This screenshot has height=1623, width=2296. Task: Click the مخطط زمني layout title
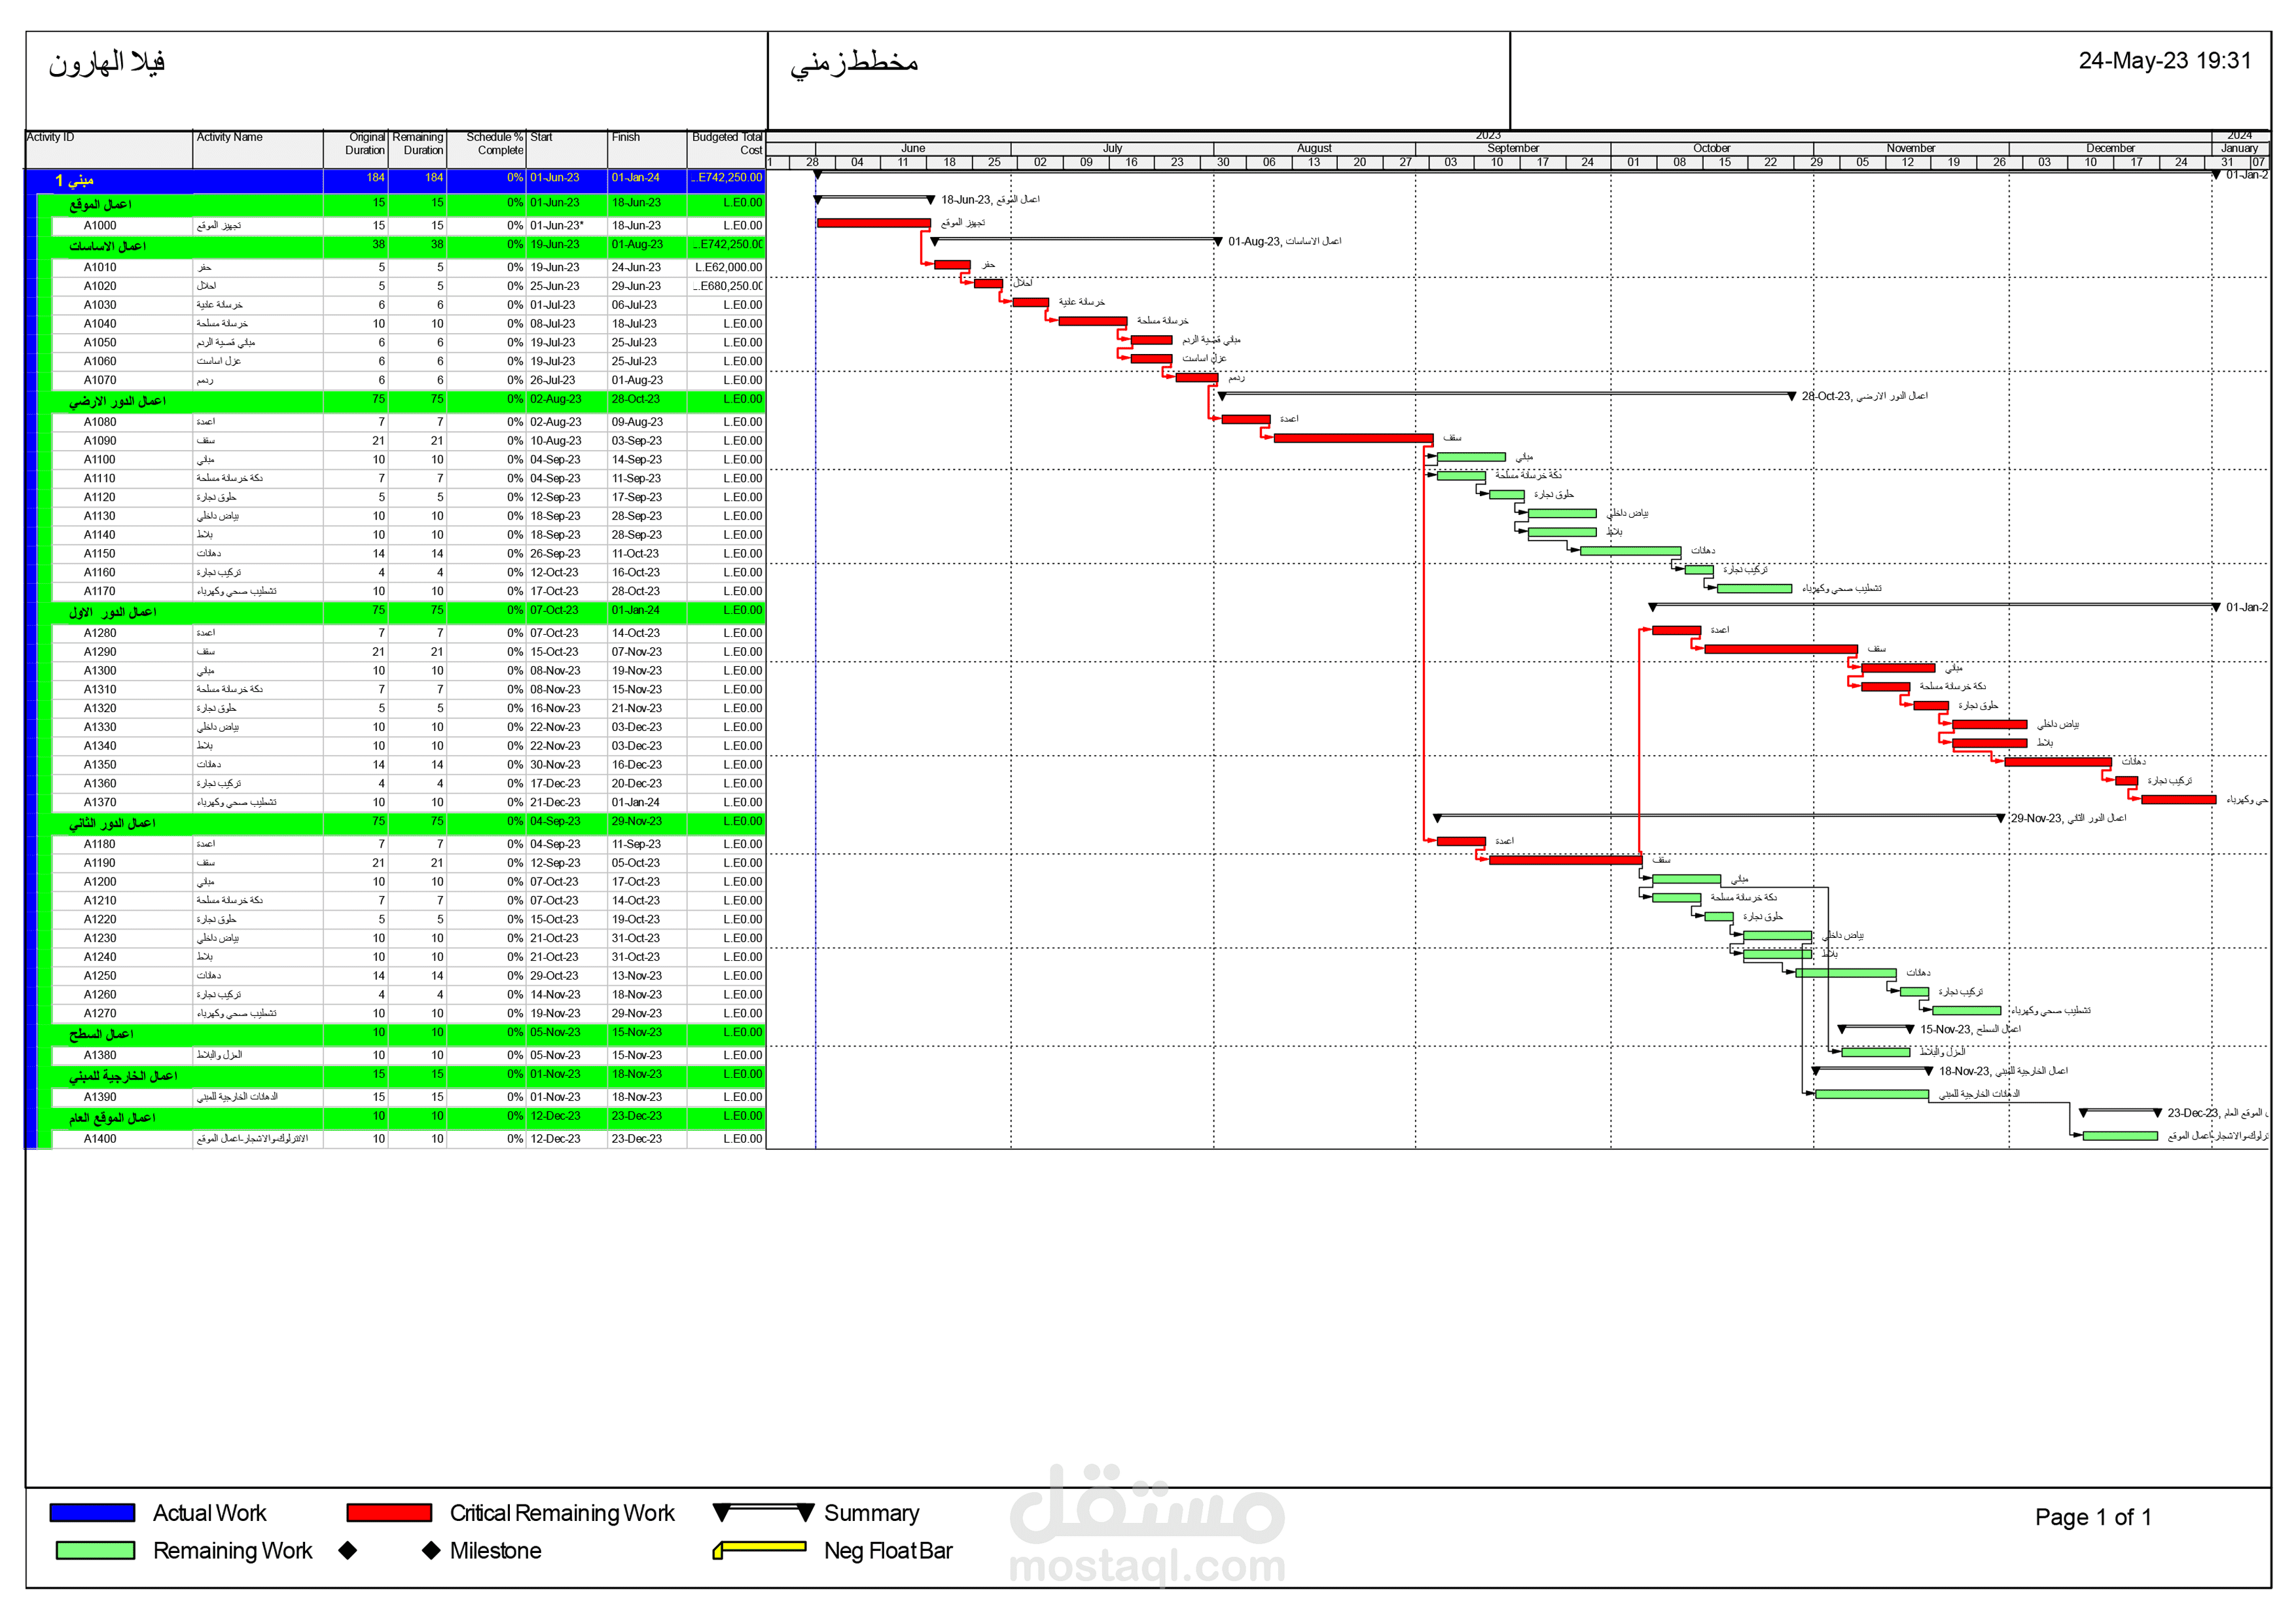854,63
